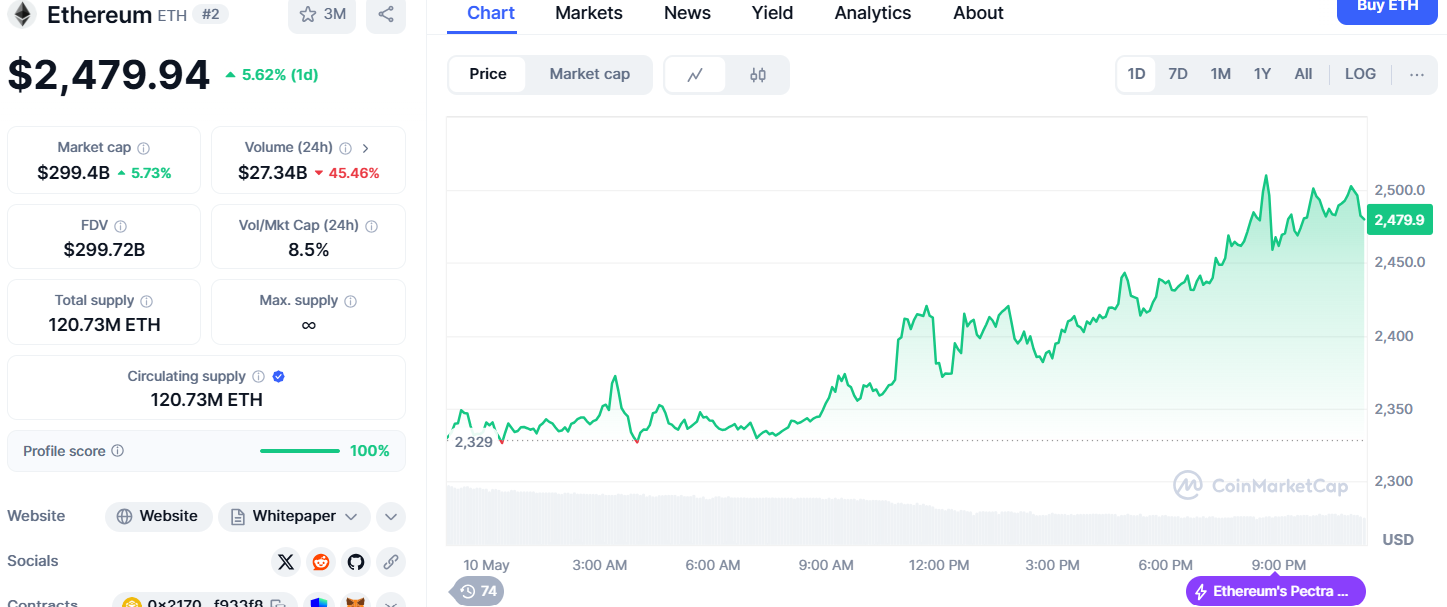Click the Circulating supply info icon
Screen dimensions: 1447x607
pos(258,377)
